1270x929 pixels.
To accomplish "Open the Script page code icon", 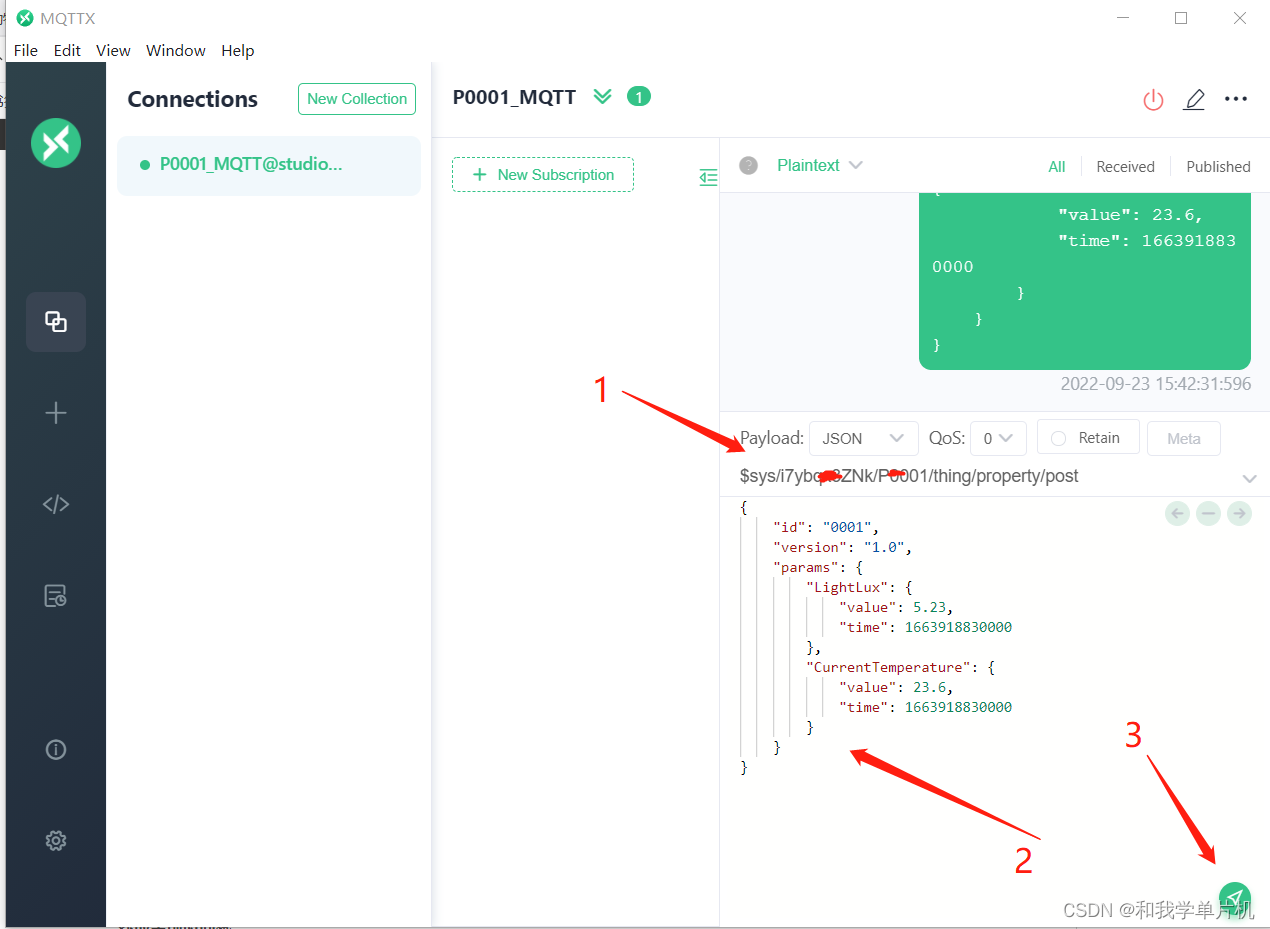I will tap(56, 504).
